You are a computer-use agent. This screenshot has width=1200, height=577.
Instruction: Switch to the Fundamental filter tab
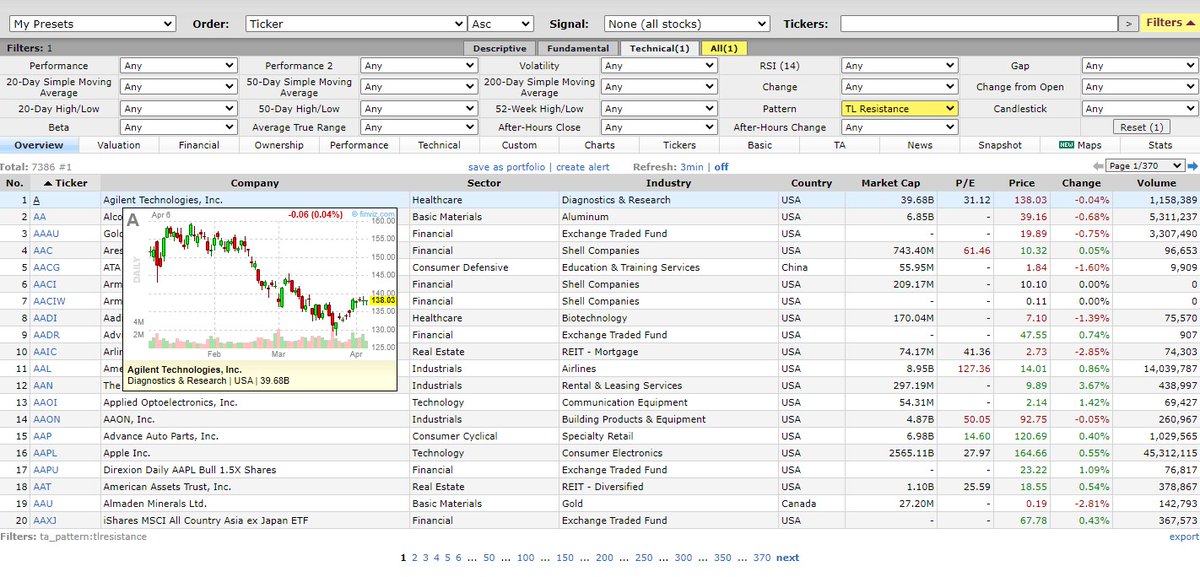tap(577, 48)
